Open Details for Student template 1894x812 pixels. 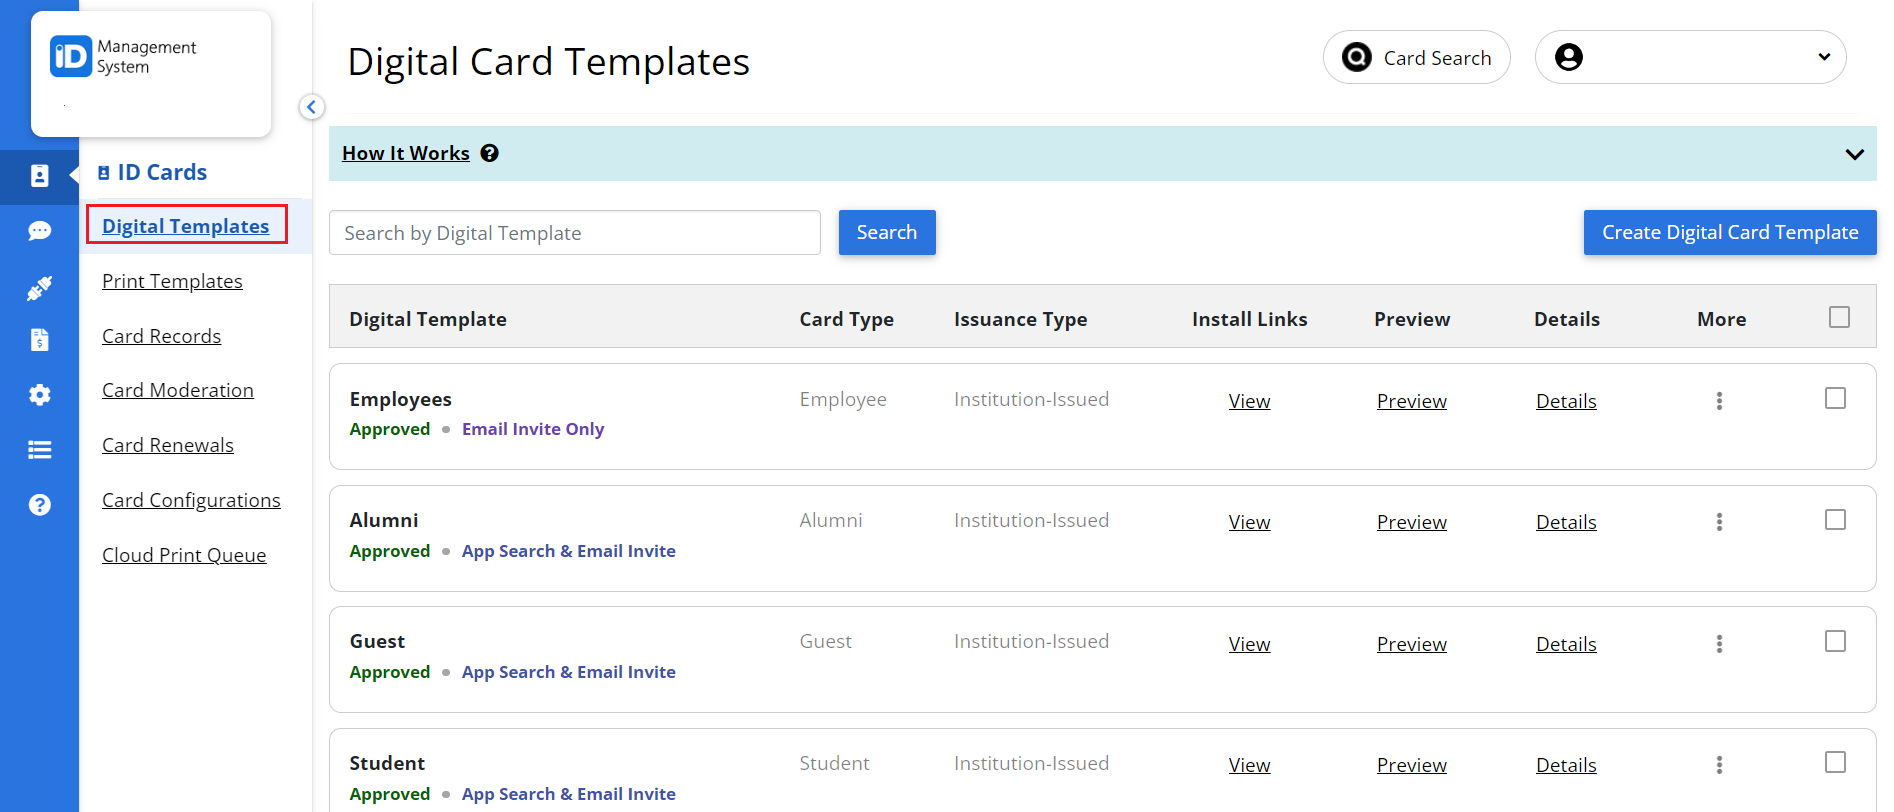[1566, 765]
